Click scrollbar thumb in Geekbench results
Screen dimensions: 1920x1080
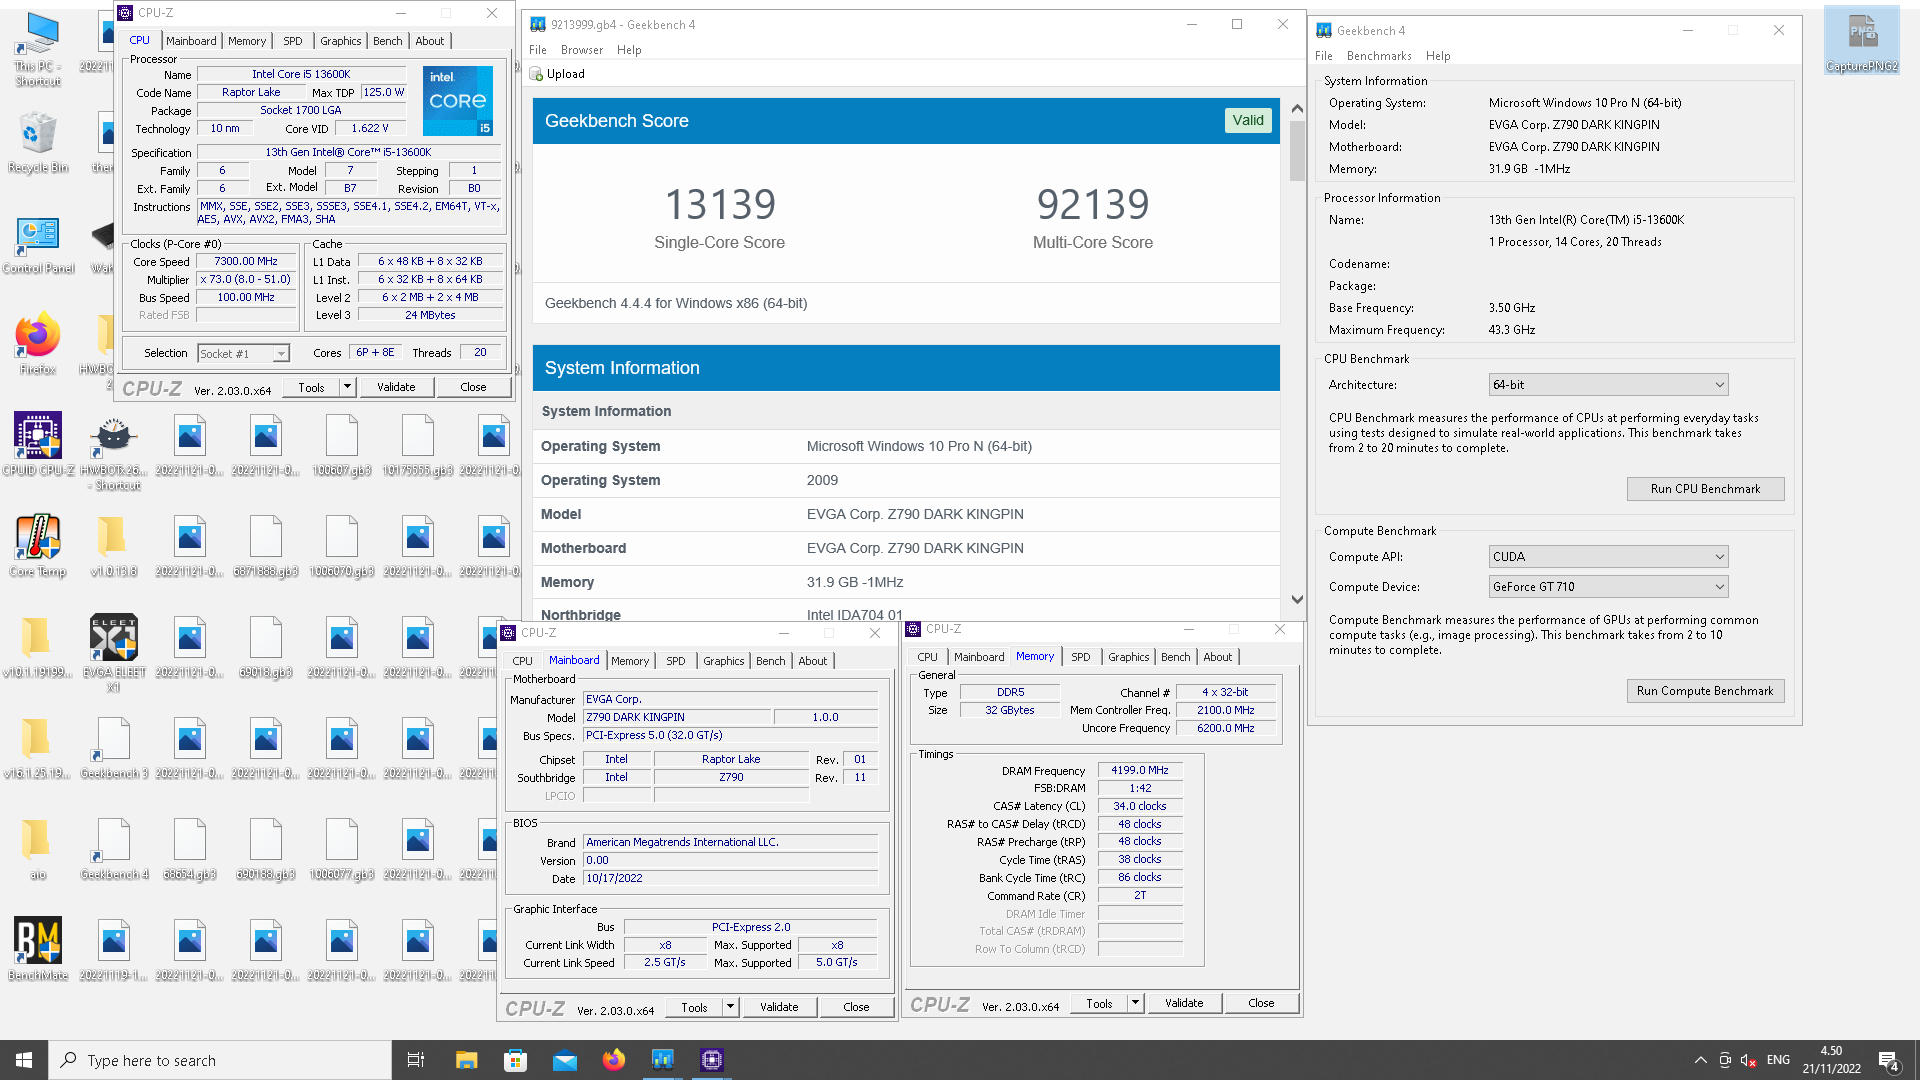coord(1297,150)
